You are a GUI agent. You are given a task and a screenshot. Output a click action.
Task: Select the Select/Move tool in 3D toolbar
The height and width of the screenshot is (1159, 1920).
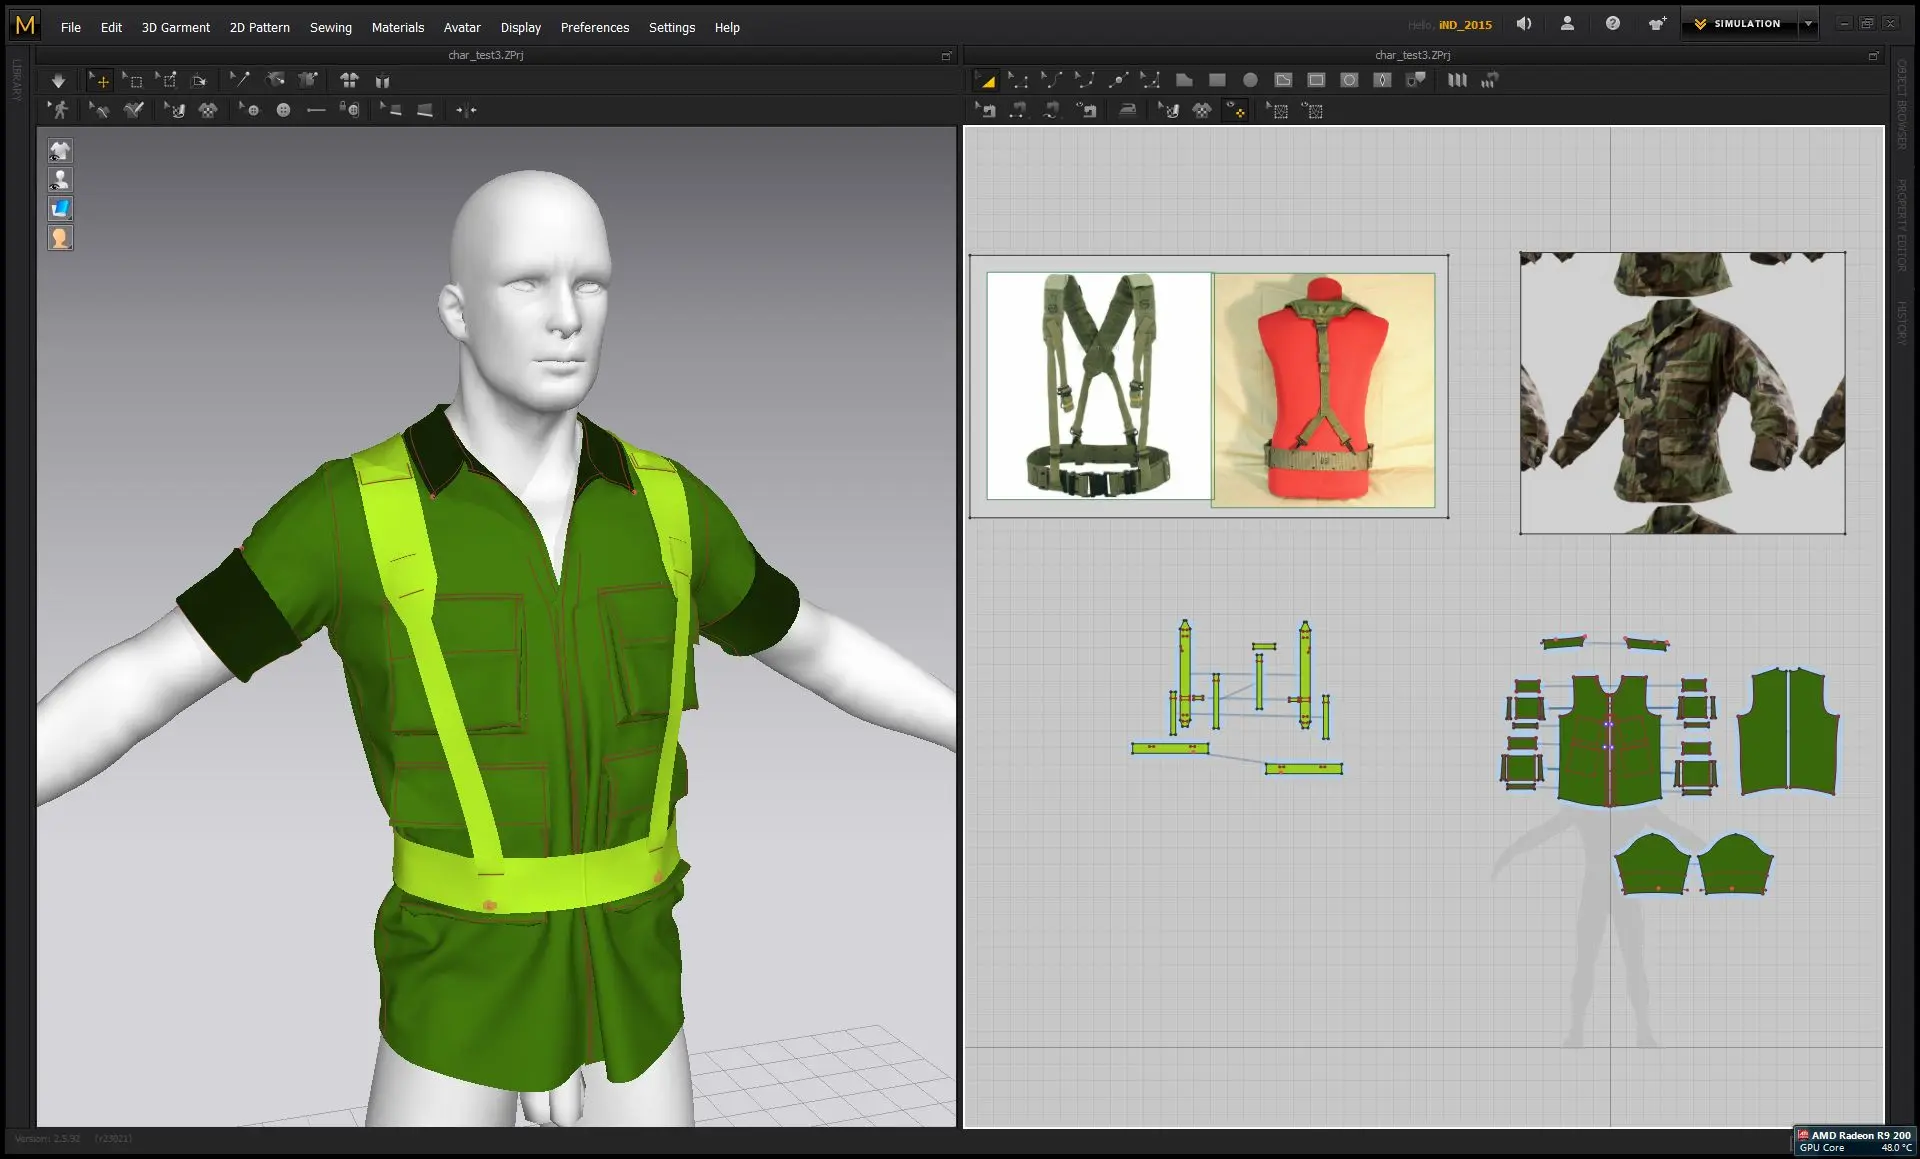coord(100,81)
